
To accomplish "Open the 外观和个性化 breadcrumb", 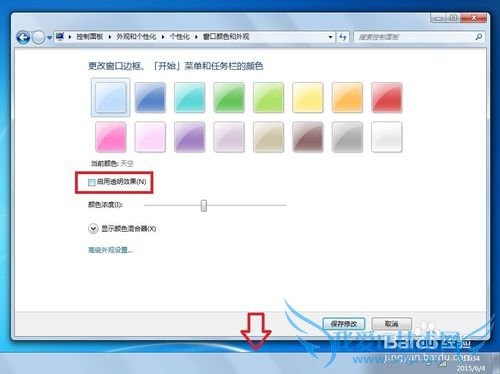I will [136, 37].
